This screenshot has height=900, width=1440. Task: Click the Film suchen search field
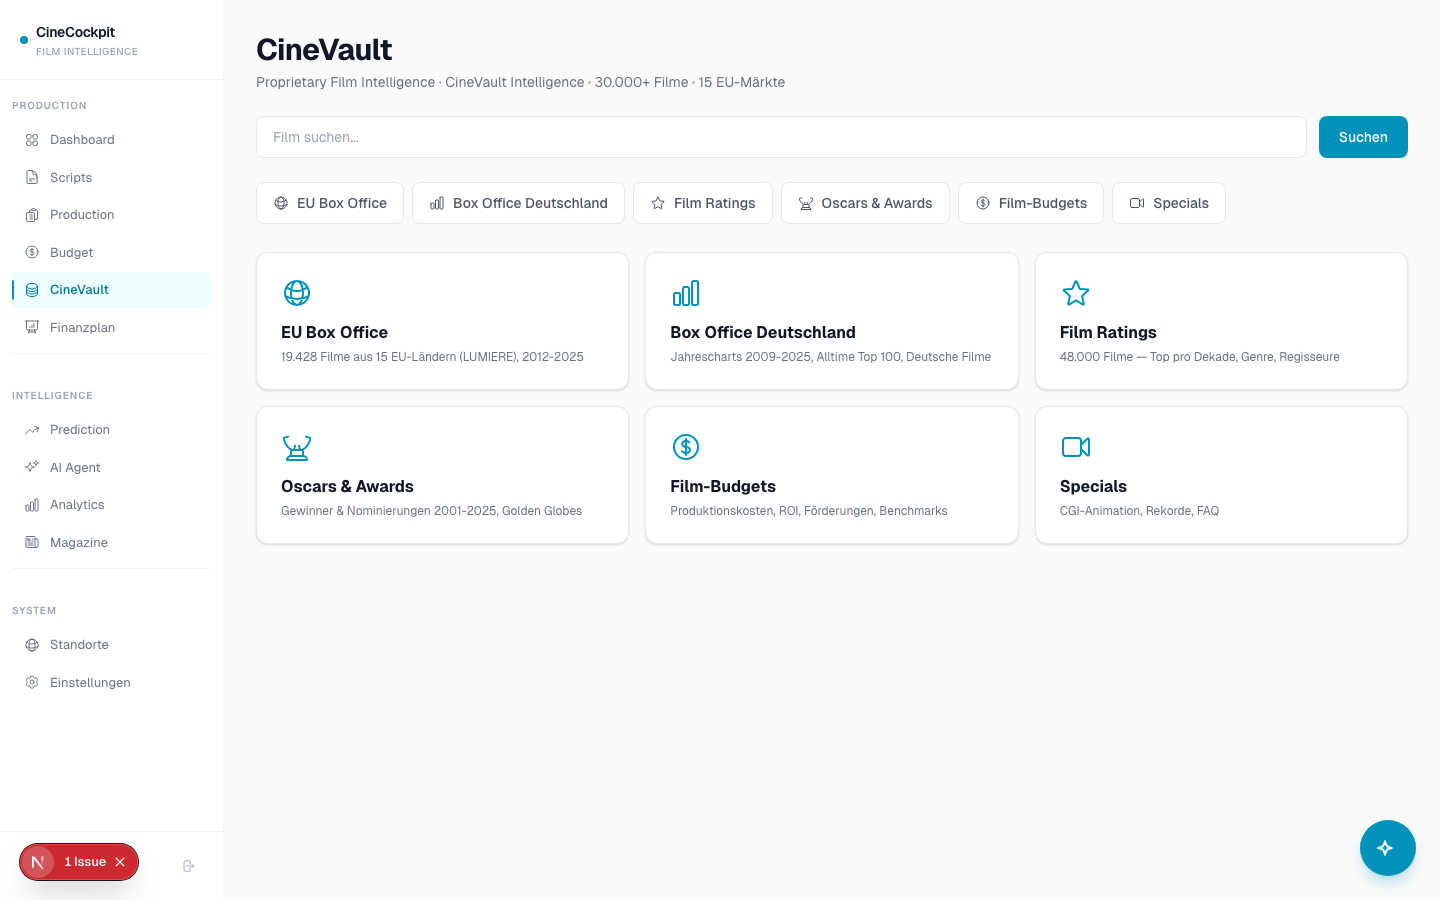(780, 137)
